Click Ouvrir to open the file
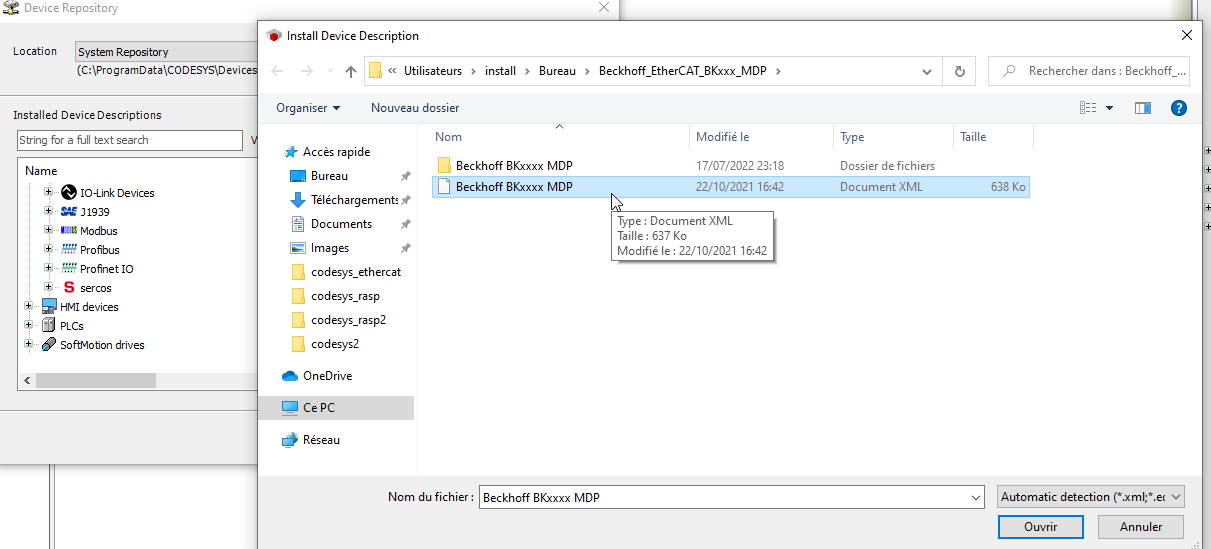The height and width of the screenshot is (549, 1211). coord(1040,527)
